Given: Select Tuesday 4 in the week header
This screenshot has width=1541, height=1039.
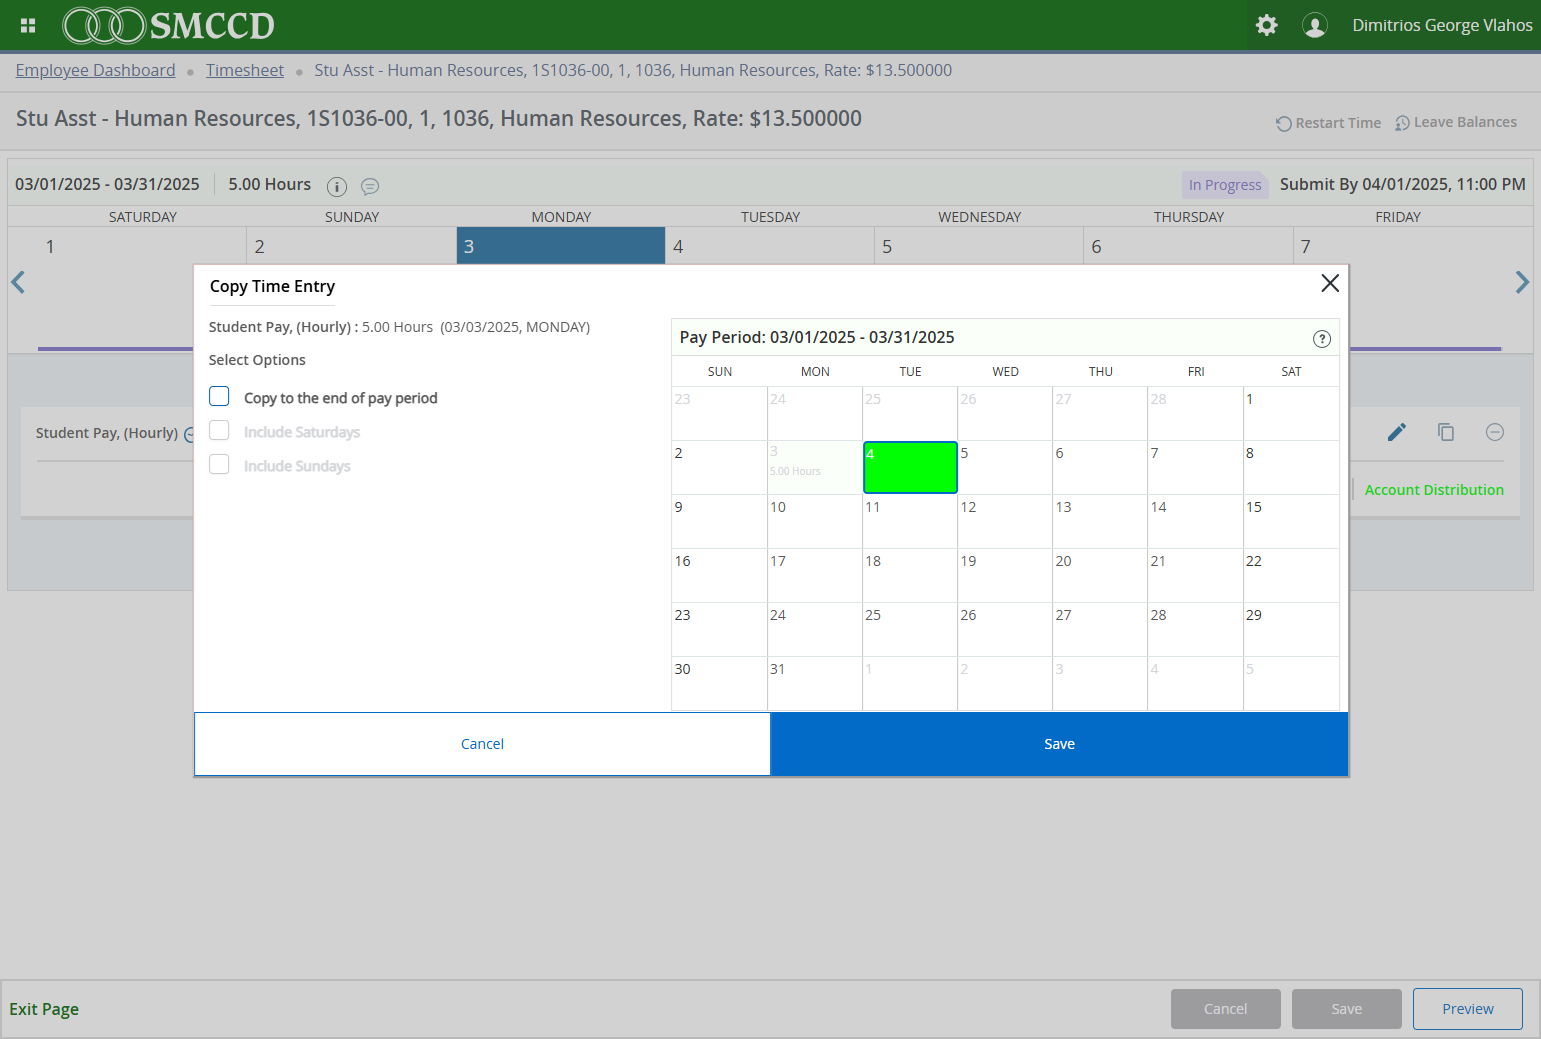Looking at the screenshot, I should [770, 246].
